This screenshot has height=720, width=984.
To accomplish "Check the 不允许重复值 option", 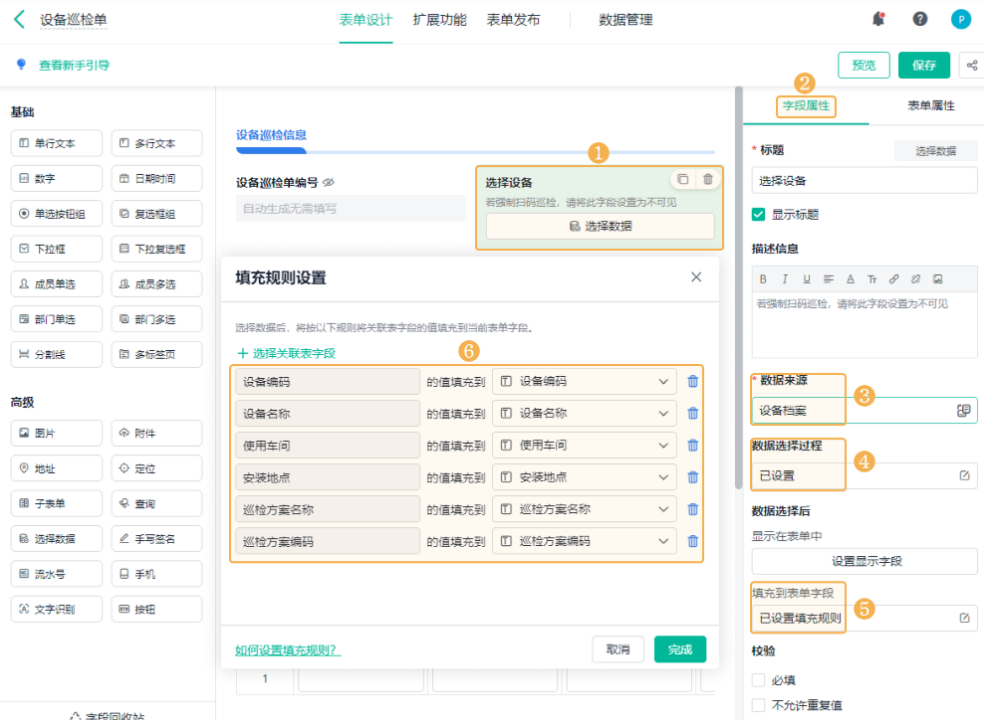I will tap(759, 705).
